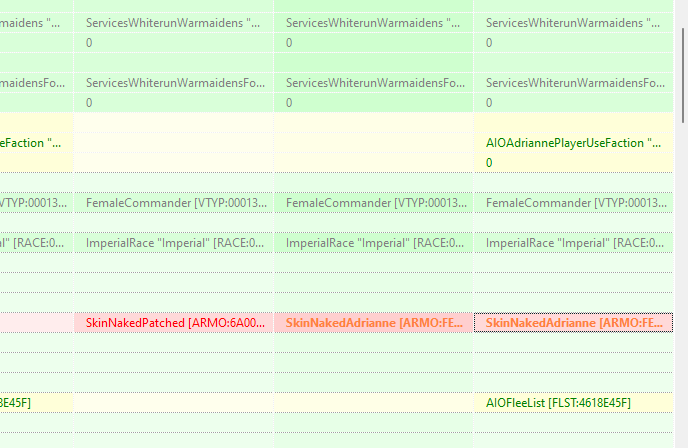Click the pale pink cell left of SkinNakedPatched

coord(36,323)
